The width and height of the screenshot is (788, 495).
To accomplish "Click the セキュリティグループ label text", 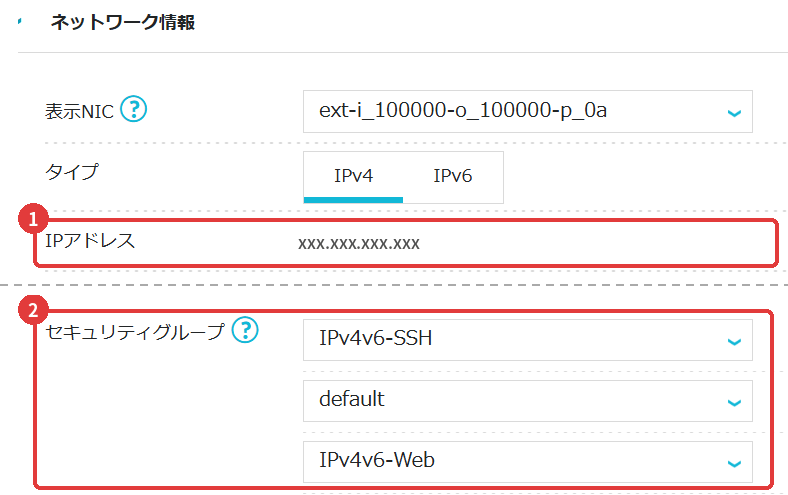I will (135, 332).
